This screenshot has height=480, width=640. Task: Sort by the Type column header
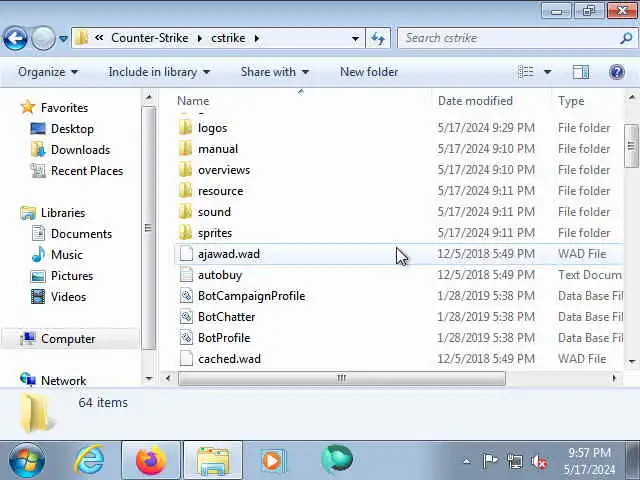tap(571, 101)
